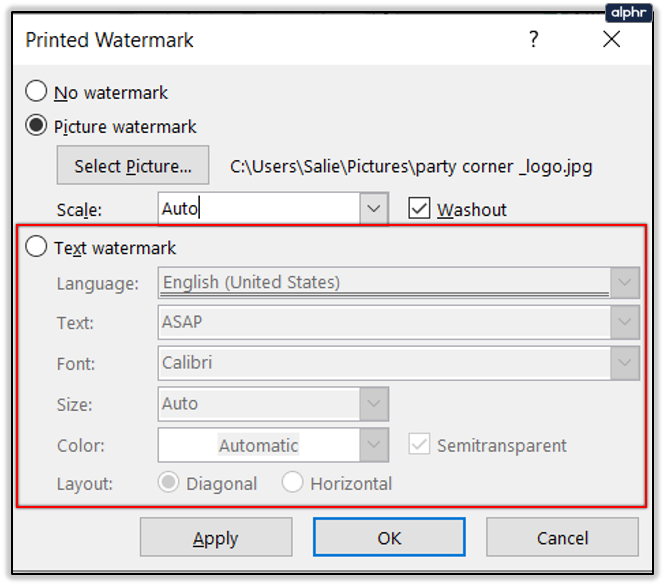Pick the Diagonal layout option

point(169,483)
